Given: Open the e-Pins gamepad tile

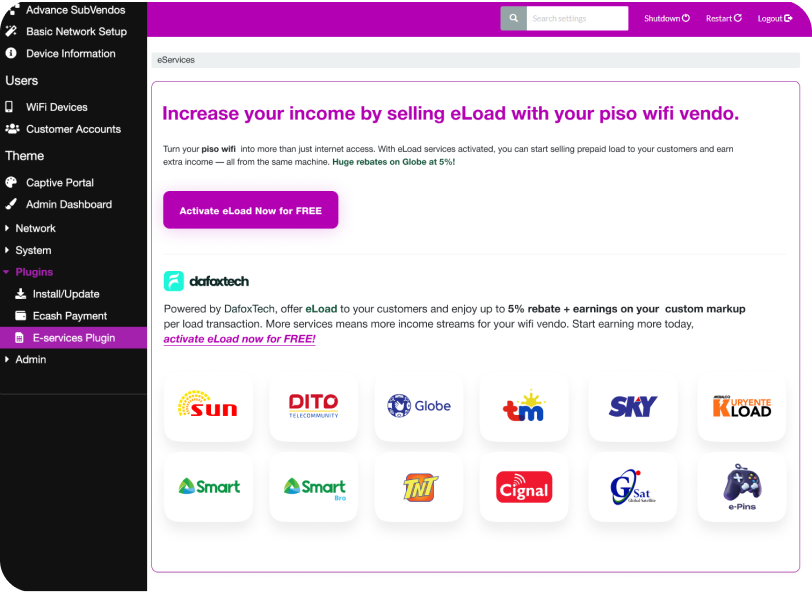Looking at the screenshot, I should point(742,487).
